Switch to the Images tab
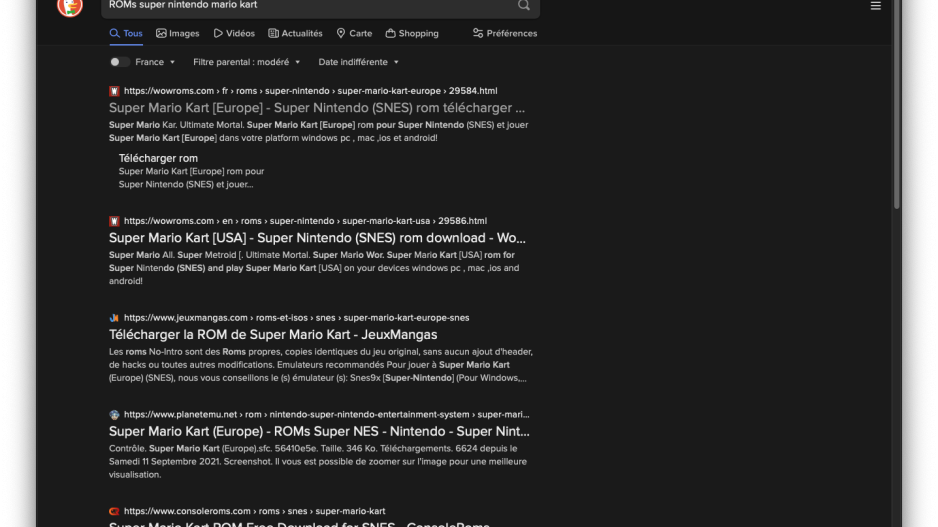Viewport: 938px width, 527px height. 178,33
